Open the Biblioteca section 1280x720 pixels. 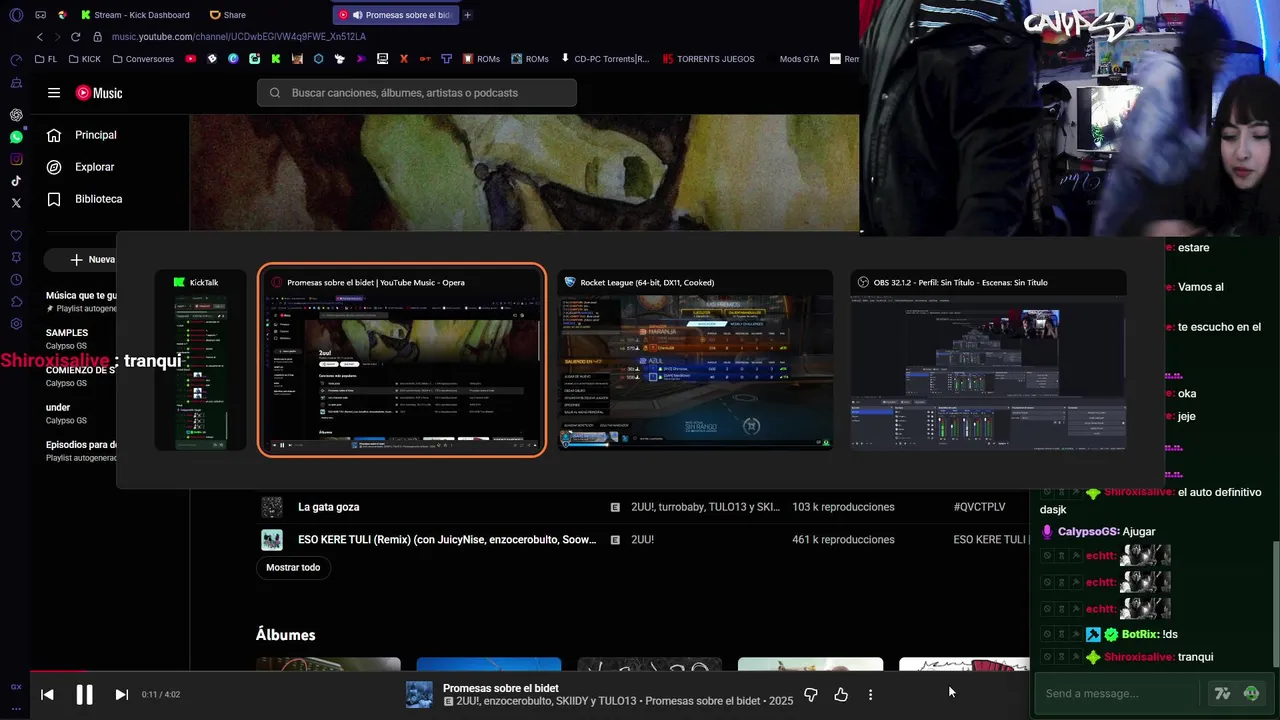click(85, 199)
